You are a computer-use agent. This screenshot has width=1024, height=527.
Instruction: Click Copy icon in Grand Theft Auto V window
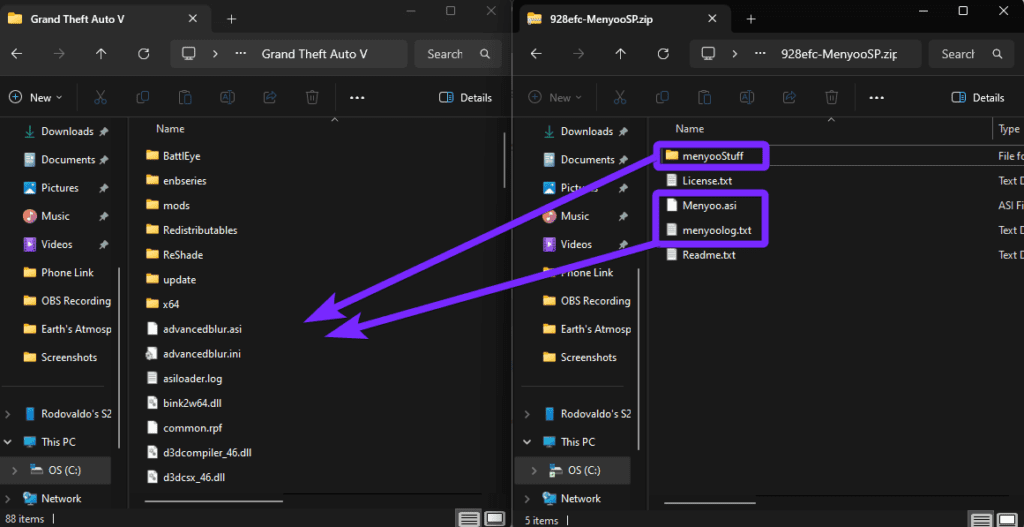[142, 97]
